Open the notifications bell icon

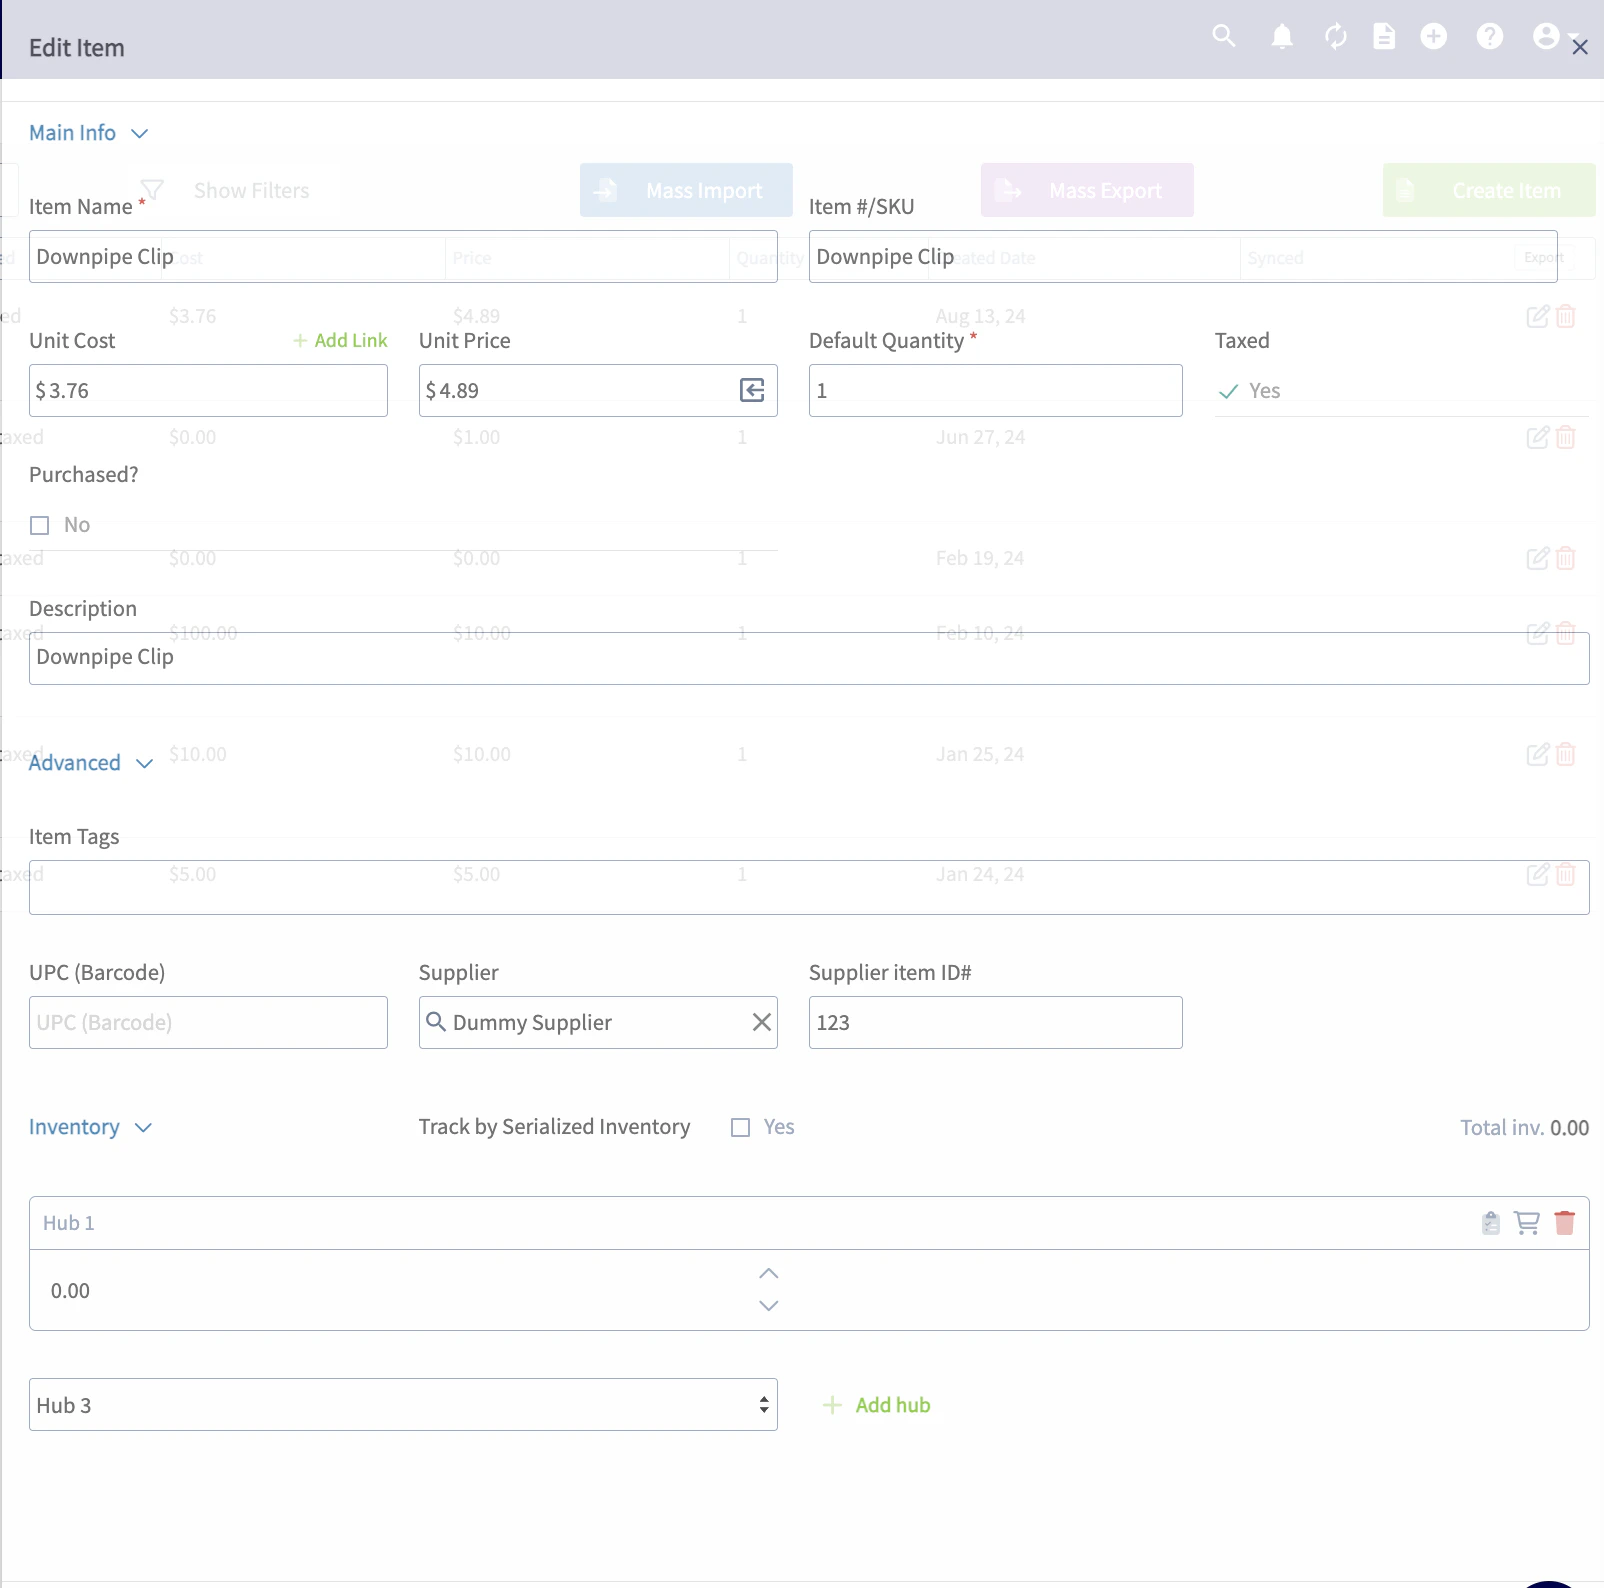(x=1282, y=37)
